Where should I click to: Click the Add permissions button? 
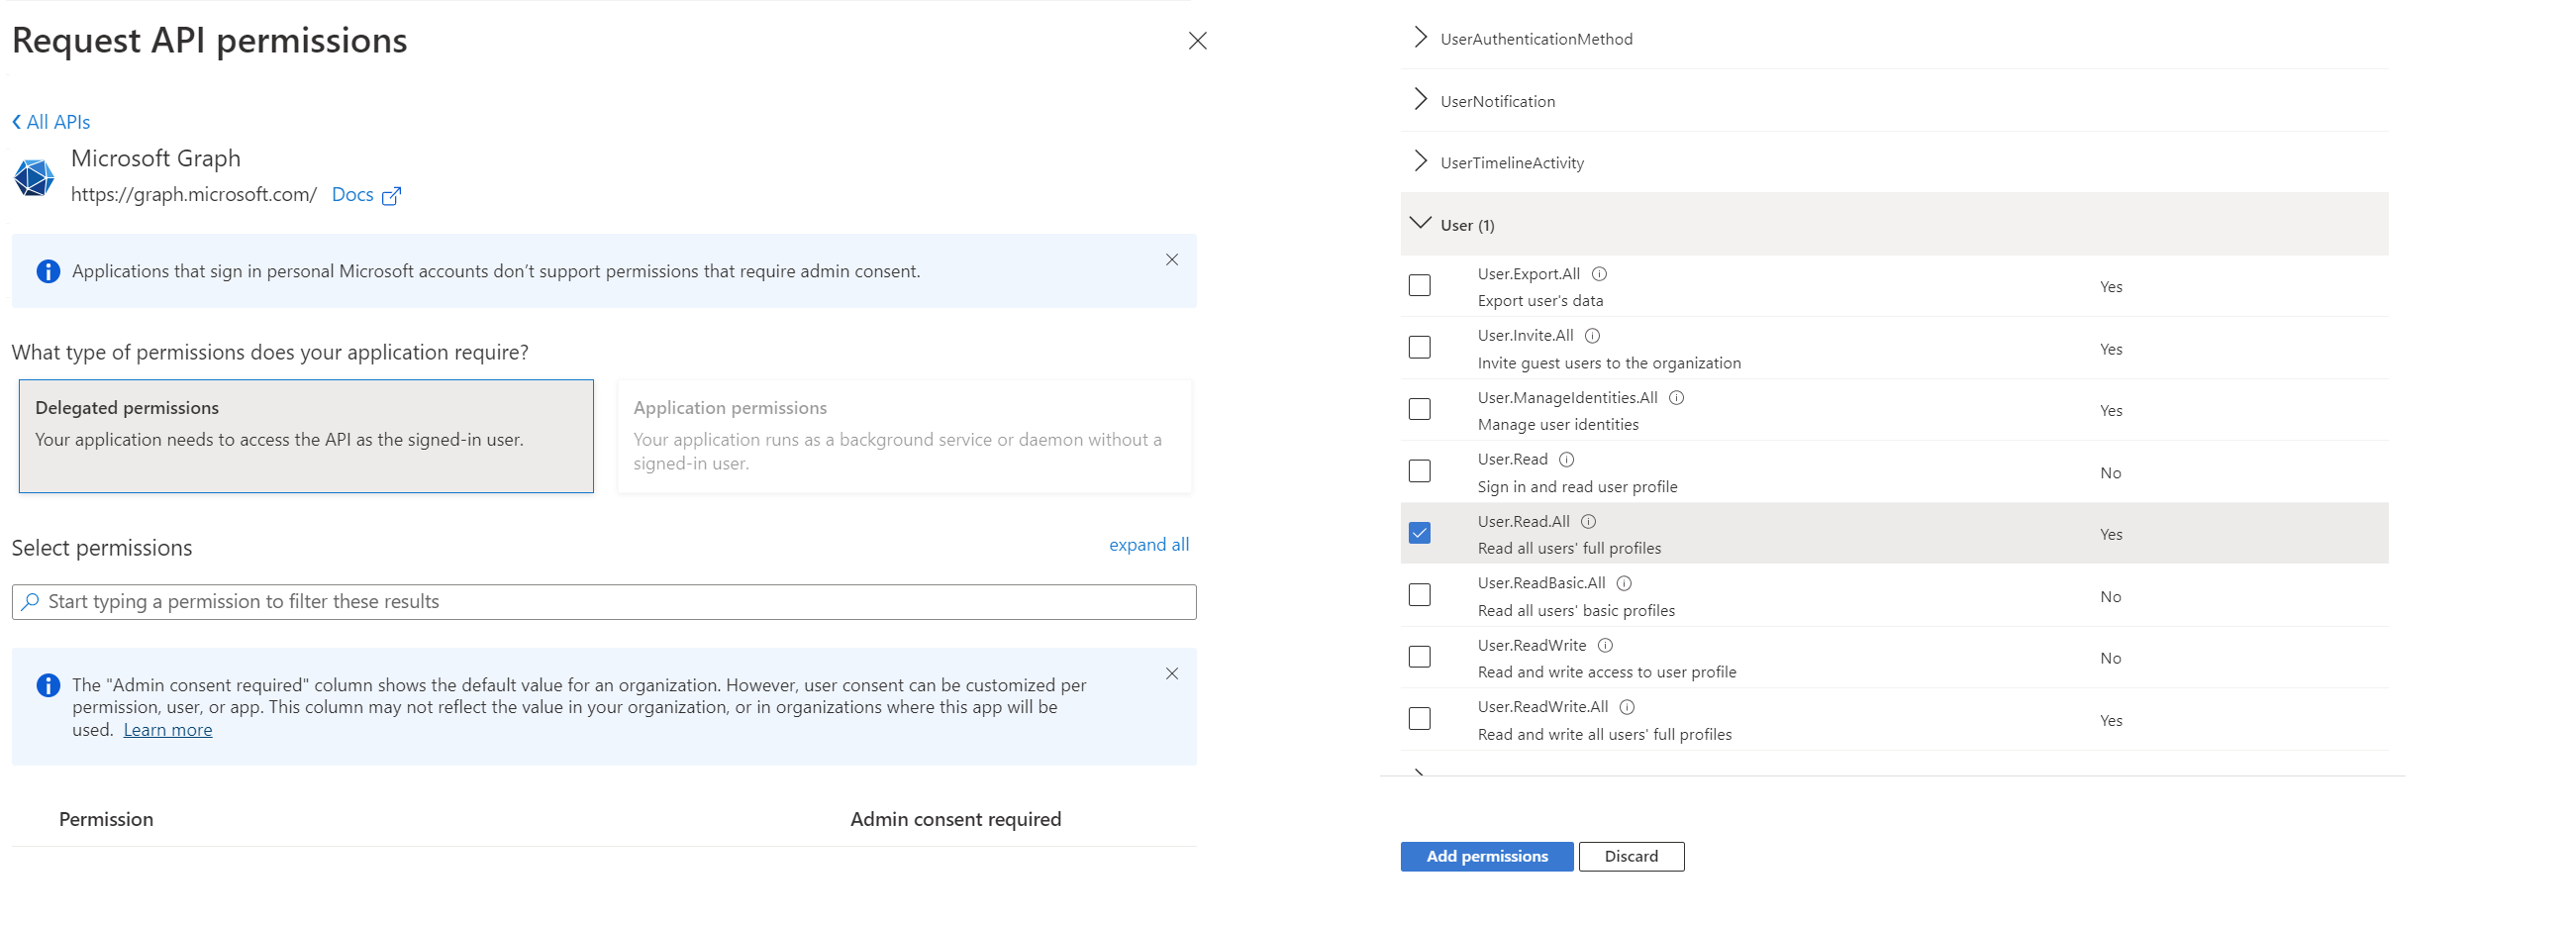tap(1486, 857)
